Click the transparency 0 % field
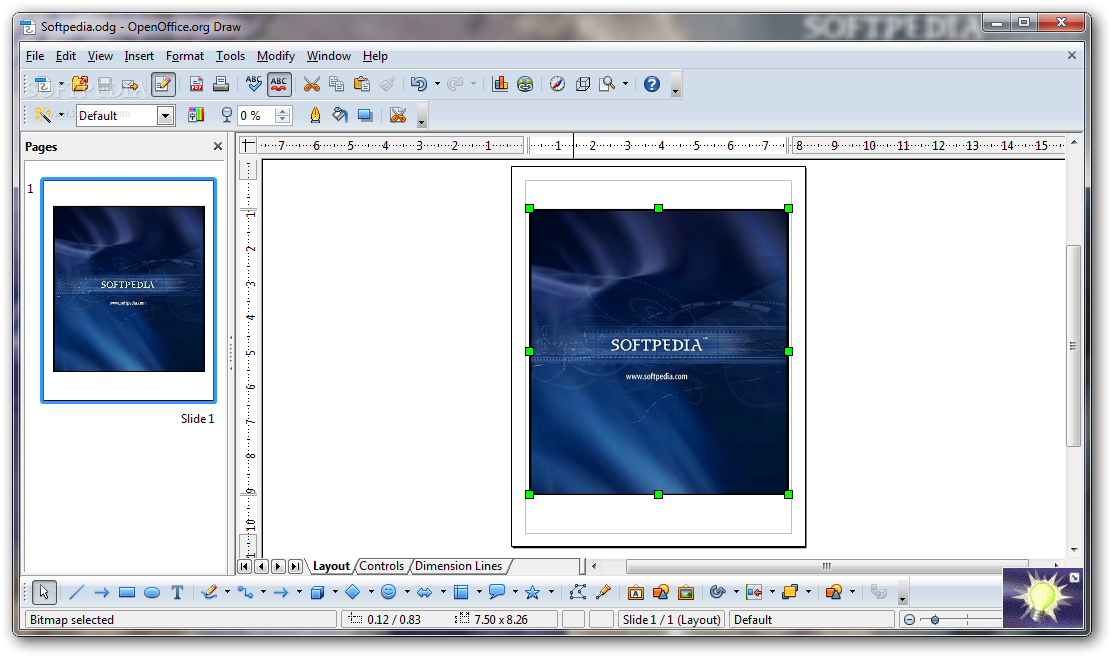1112x657 pixels. click(x=256, y=116)
